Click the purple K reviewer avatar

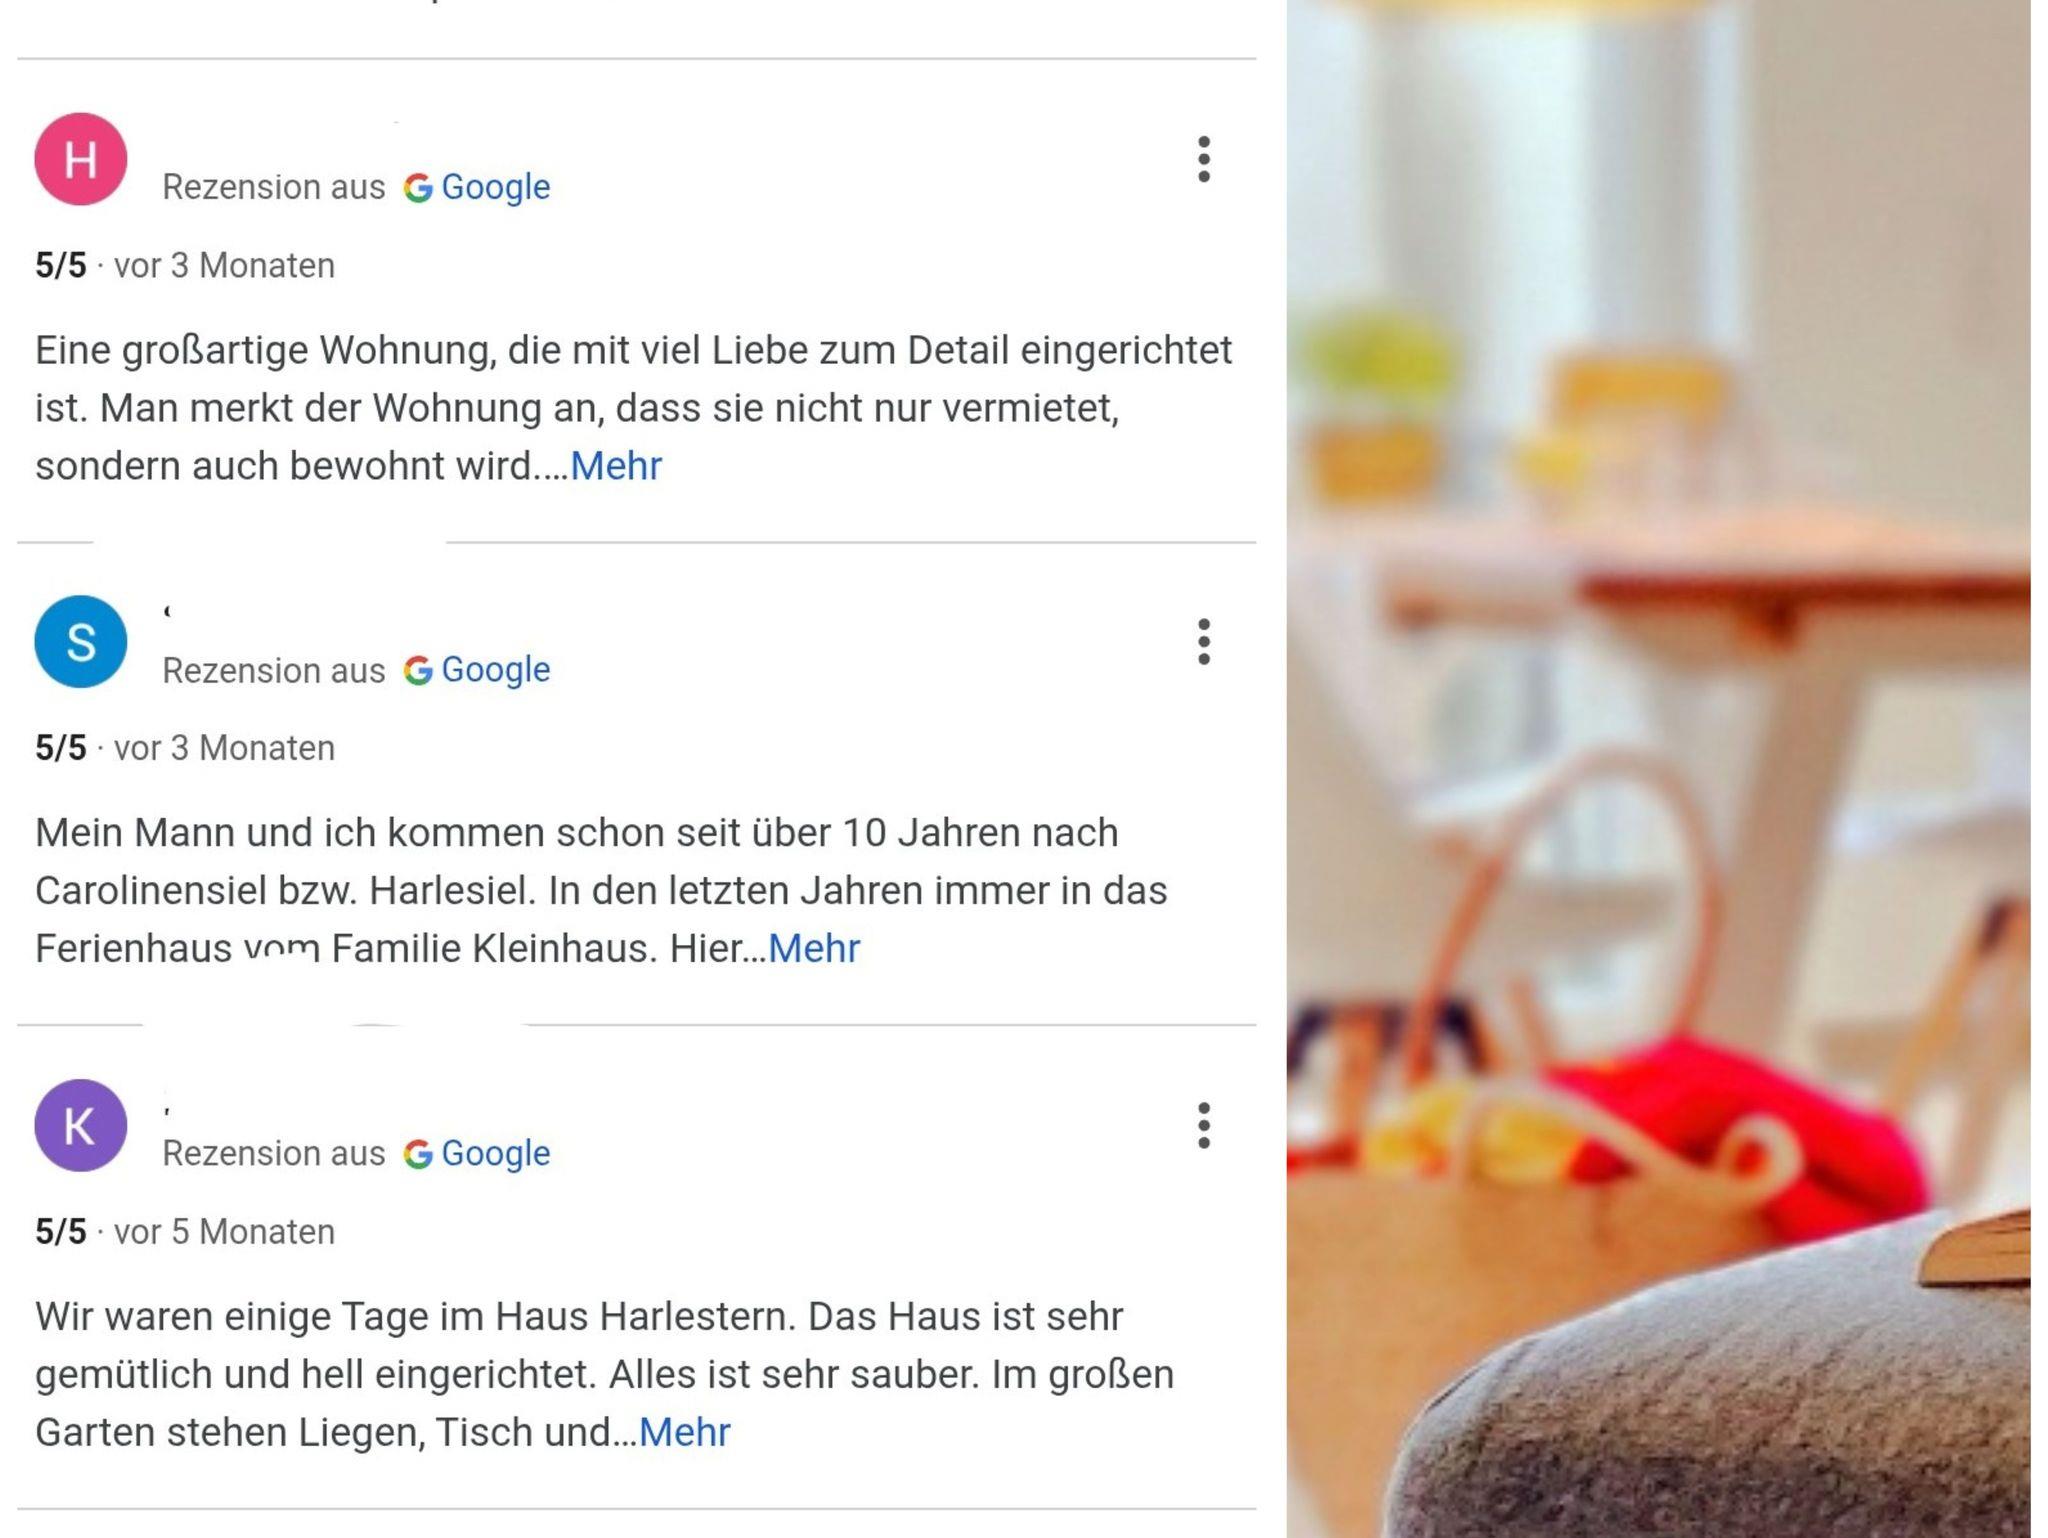[x=81, y=1126]
